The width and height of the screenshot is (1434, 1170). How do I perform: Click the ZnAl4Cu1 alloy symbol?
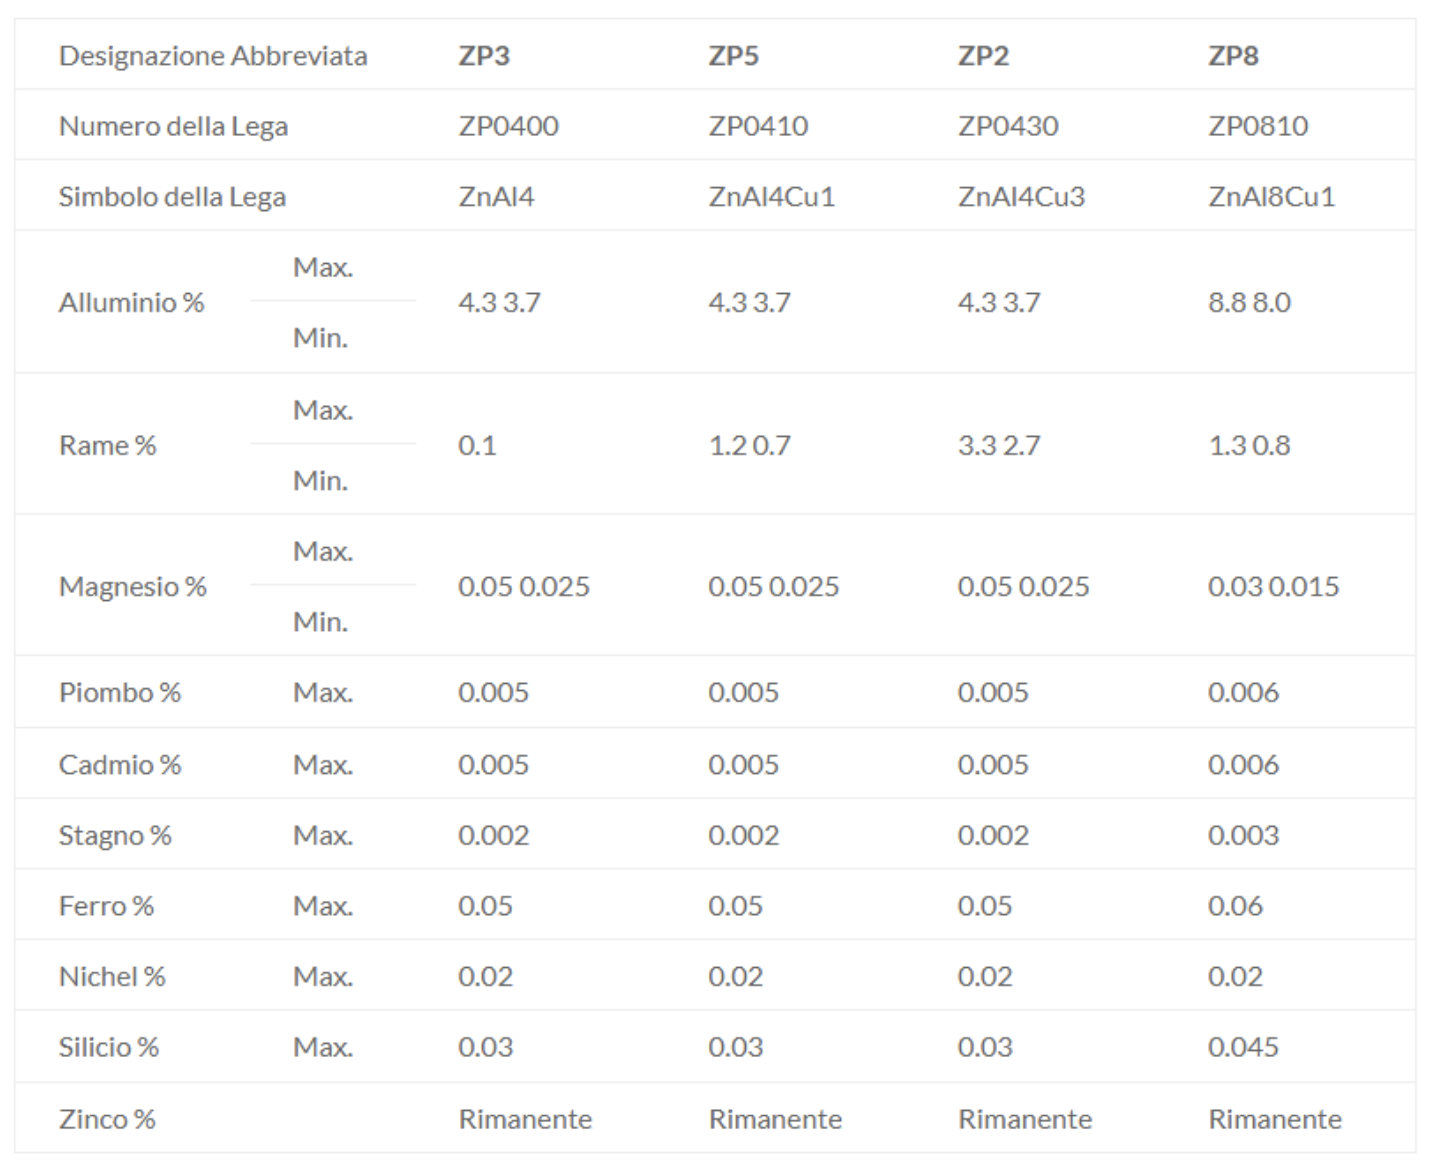tap(771, 196)
